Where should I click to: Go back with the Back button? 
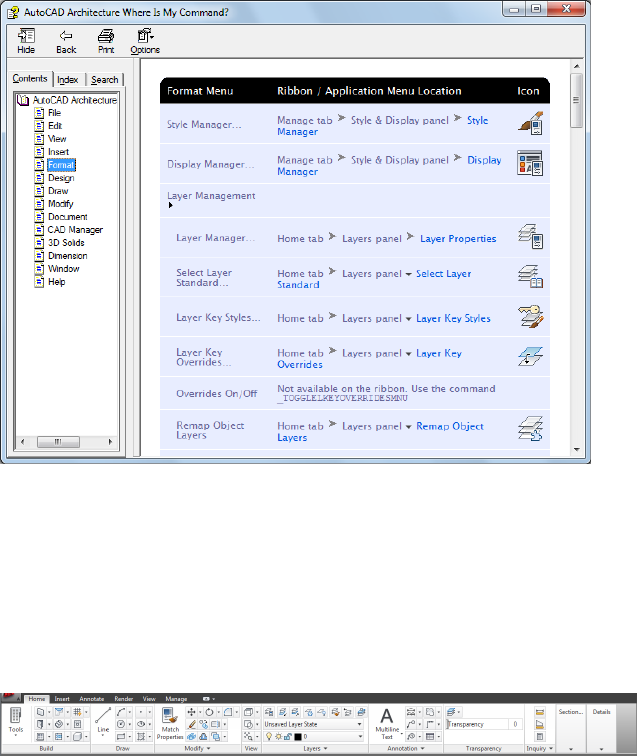66,41
